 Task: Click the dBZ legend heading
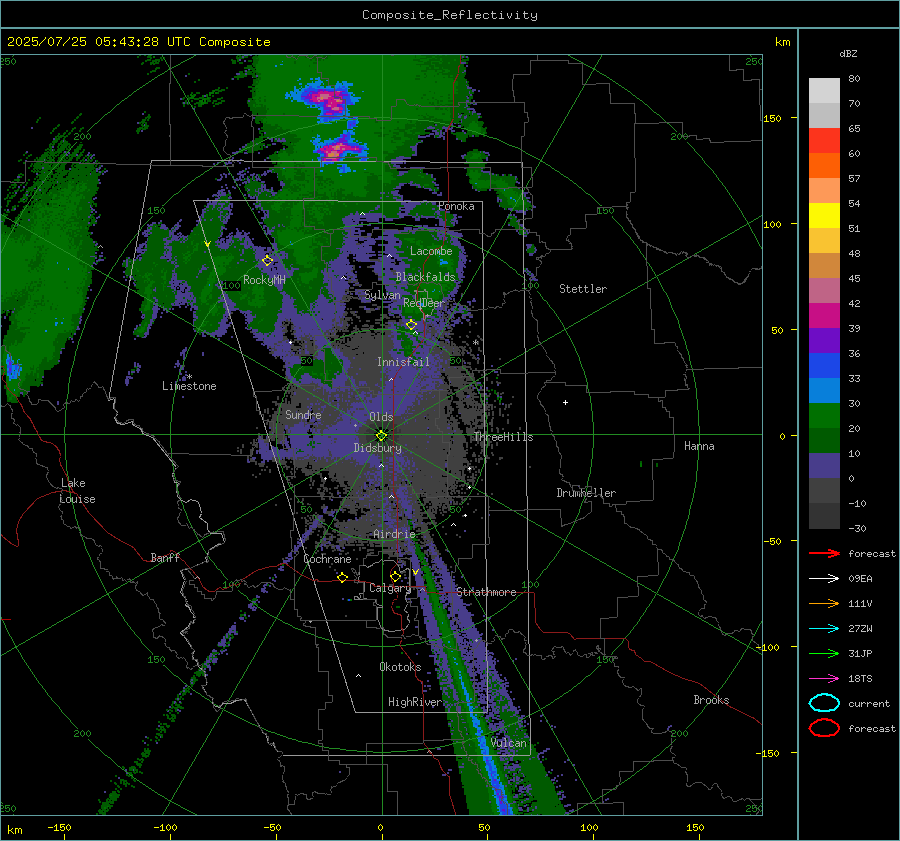tap(848, 53)
